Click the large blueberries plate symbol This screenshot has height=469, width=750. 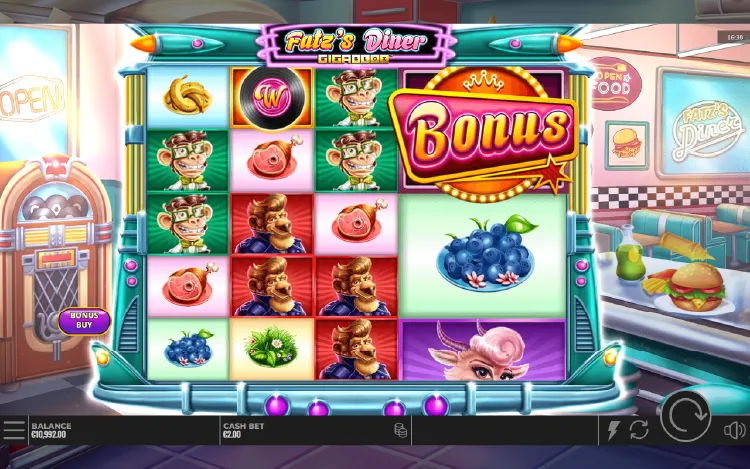(x=484, y=256)
